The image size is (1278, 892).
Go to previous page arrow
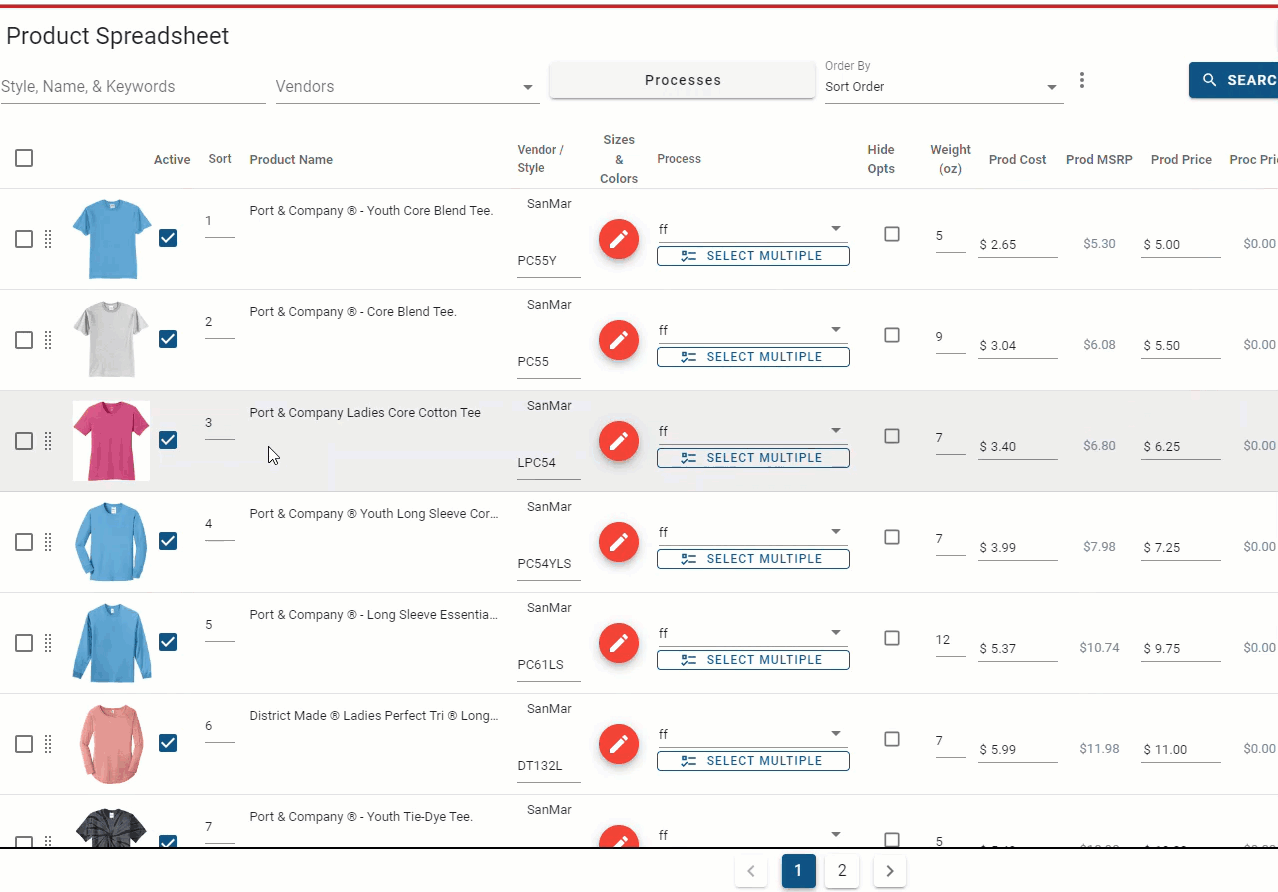point(751,871)
